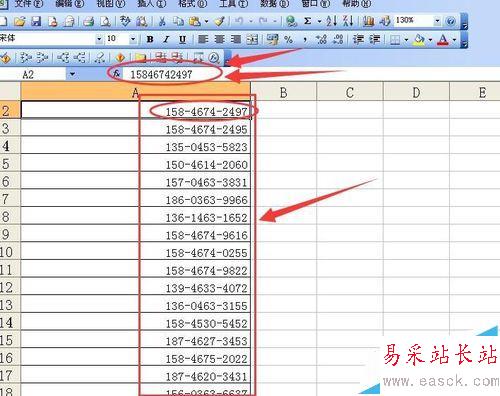Save the workbook using the floppy disk icon

[x=36, y=22]
